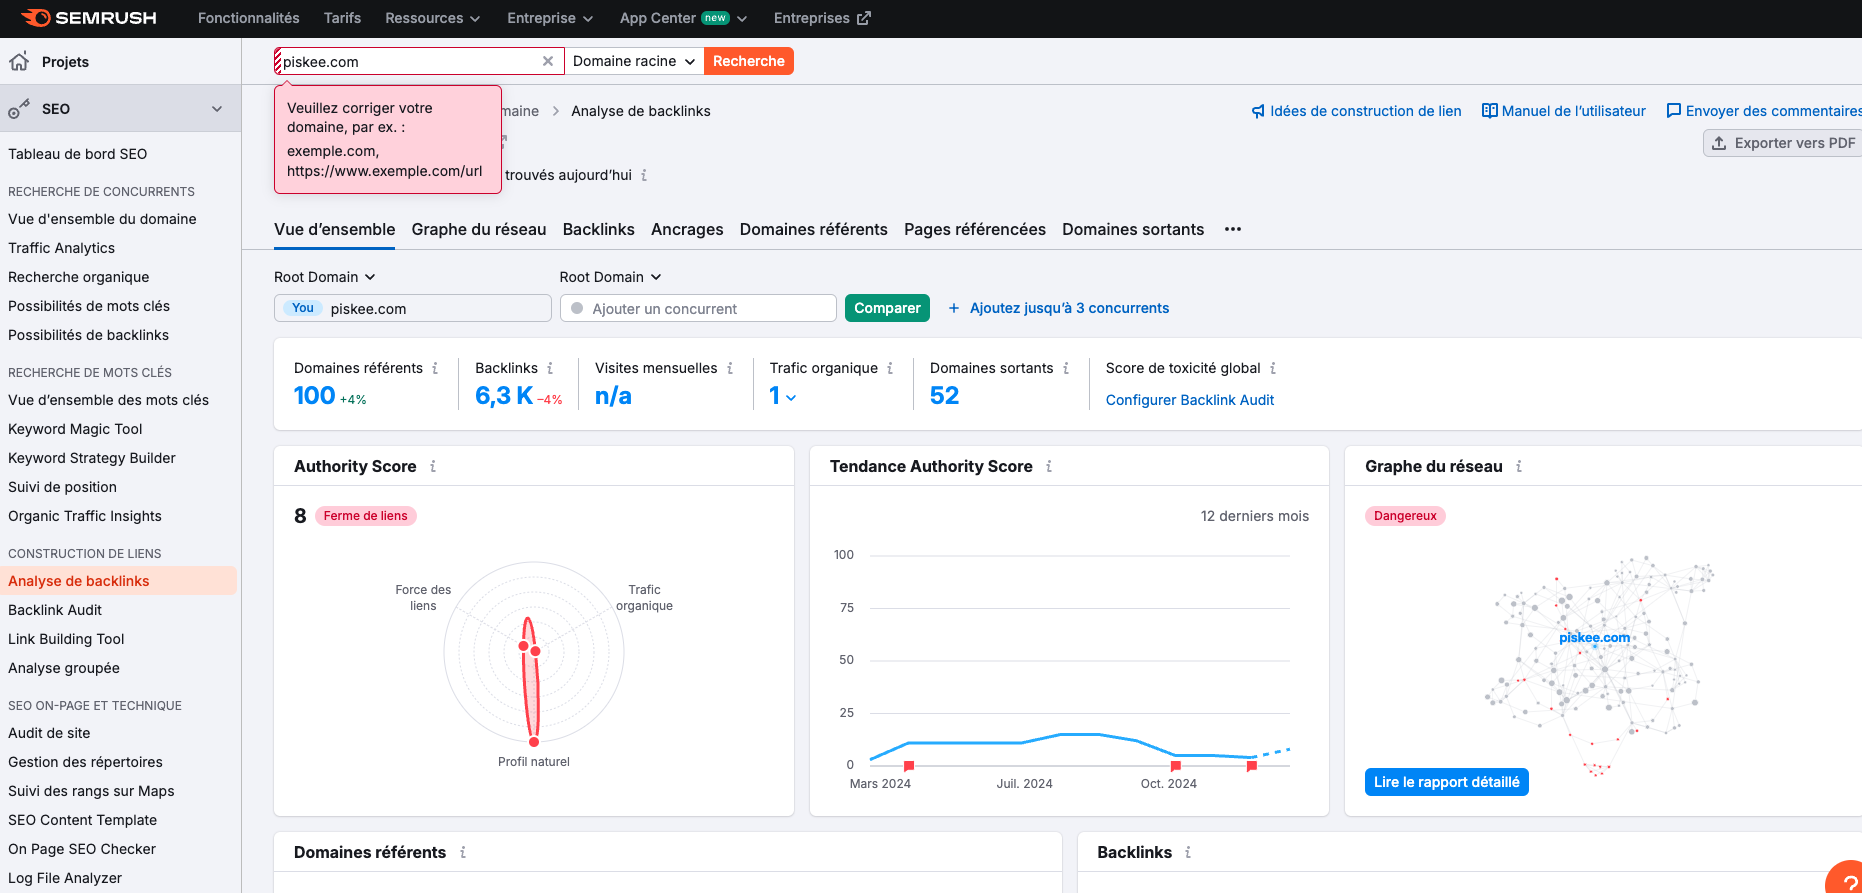Open Keyword Magic Tool in sidebar
Viewport: 1862px width, 893px height.
[75, 429]
